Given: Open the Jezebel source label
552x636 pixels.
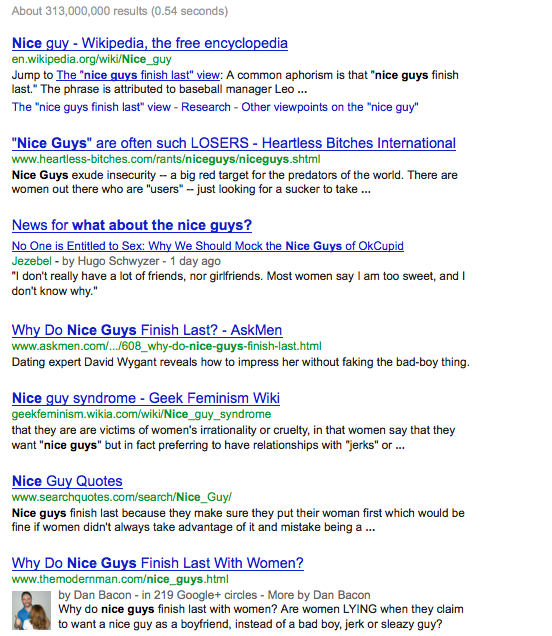Looking at the screenshot, I should (32, 261).
